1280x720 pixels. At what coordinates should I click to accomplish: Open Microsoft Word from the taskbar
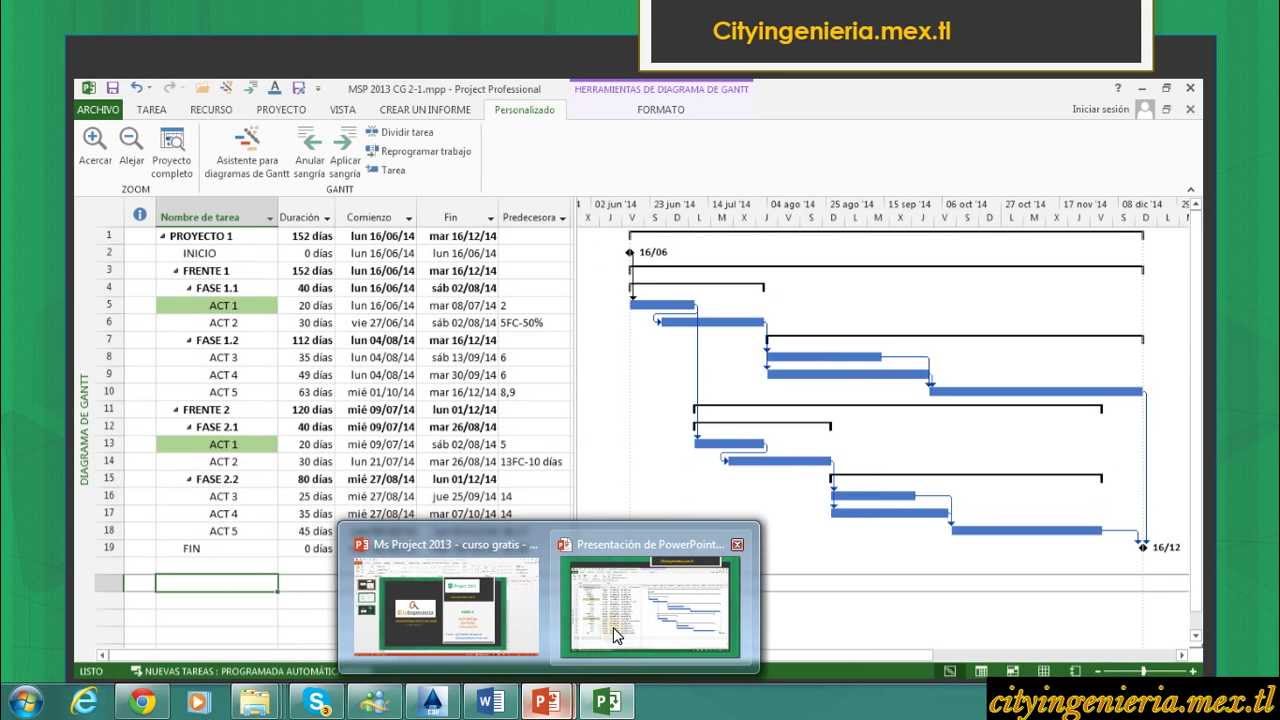tap(491, 702)
